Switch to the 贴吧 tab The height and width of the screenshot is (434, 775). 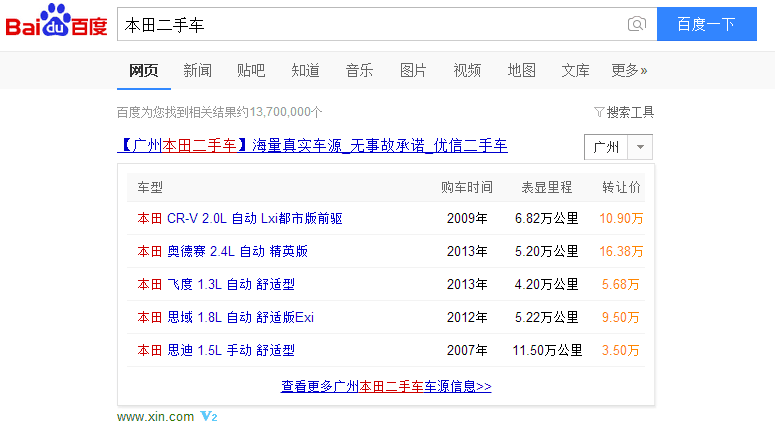click(251, 70)
